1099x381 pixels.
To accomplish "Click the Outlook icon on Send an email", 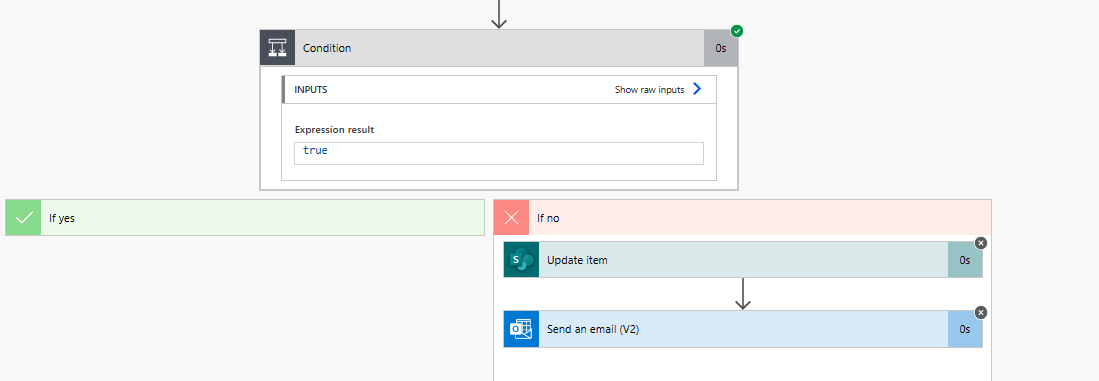I will (x=521, y=329).
